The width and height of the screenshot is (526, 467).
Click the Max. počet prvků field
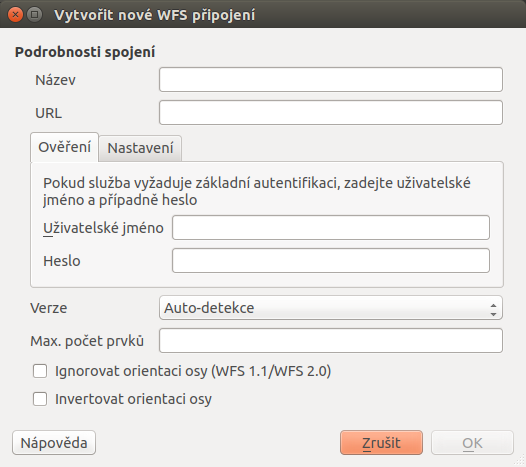click(331, 341)
